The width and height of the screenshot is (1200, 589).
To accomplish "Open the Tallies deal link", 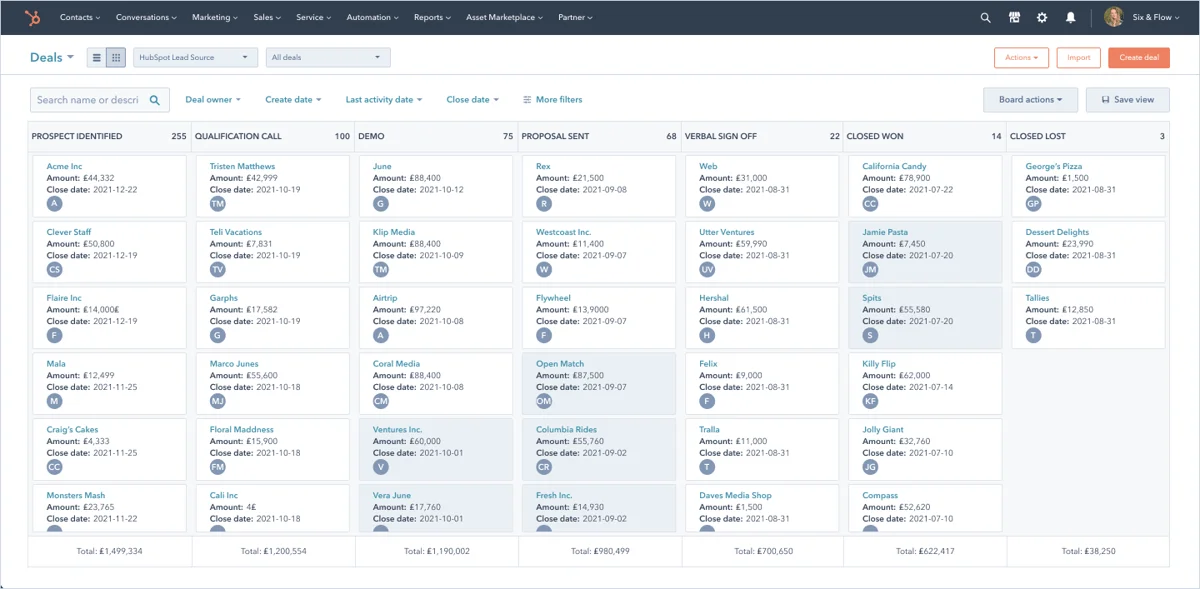I will [x=1037, y=298].
